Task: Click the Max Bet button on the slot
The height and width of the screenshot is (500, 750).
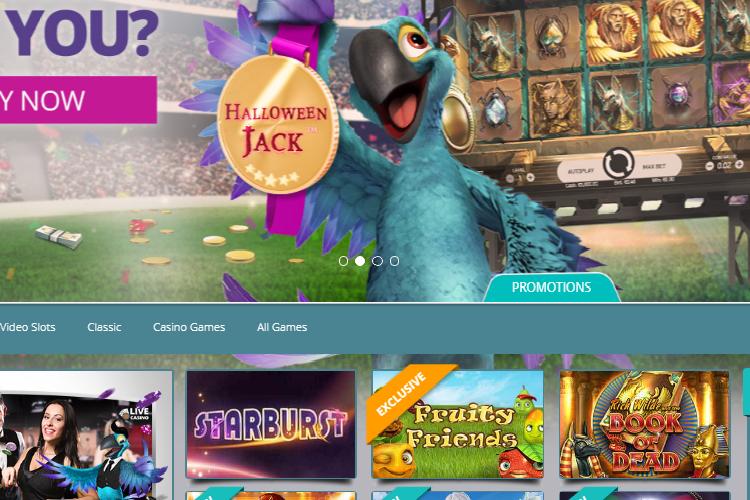Action: [x=654, y=167]
